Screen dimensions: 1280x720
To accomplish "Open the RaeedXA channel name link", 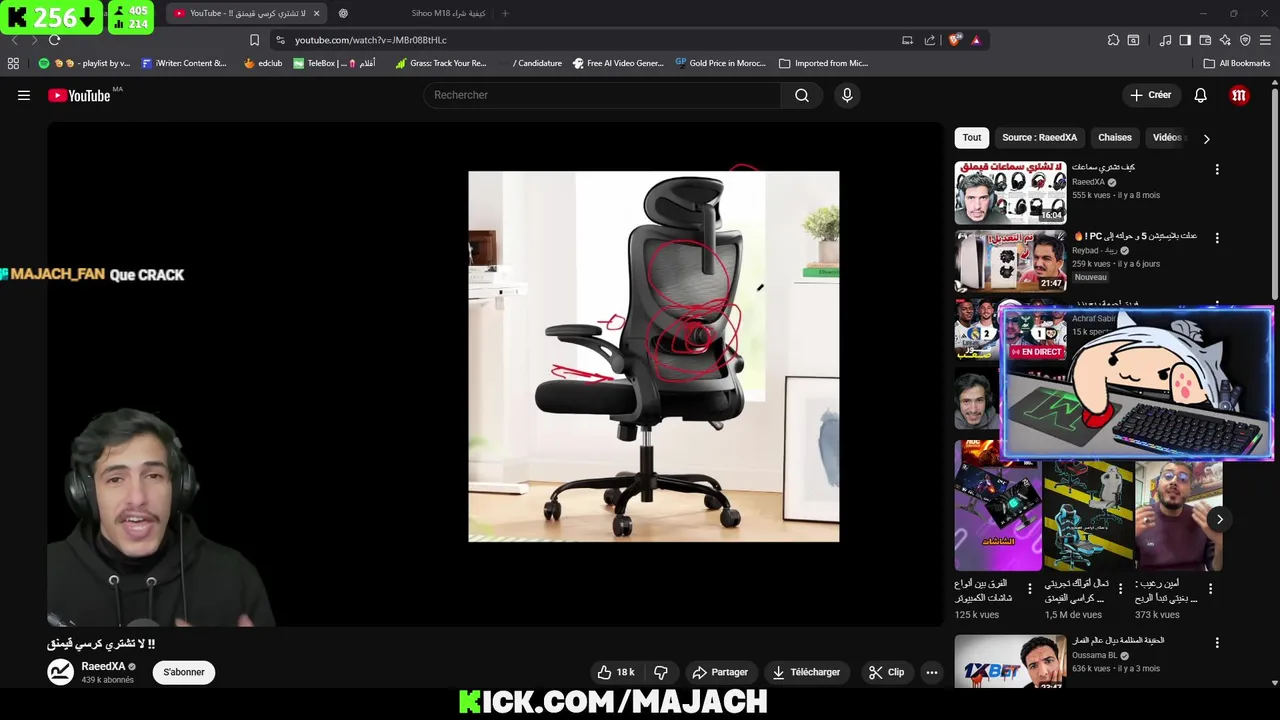I will (x=103, y=666).
